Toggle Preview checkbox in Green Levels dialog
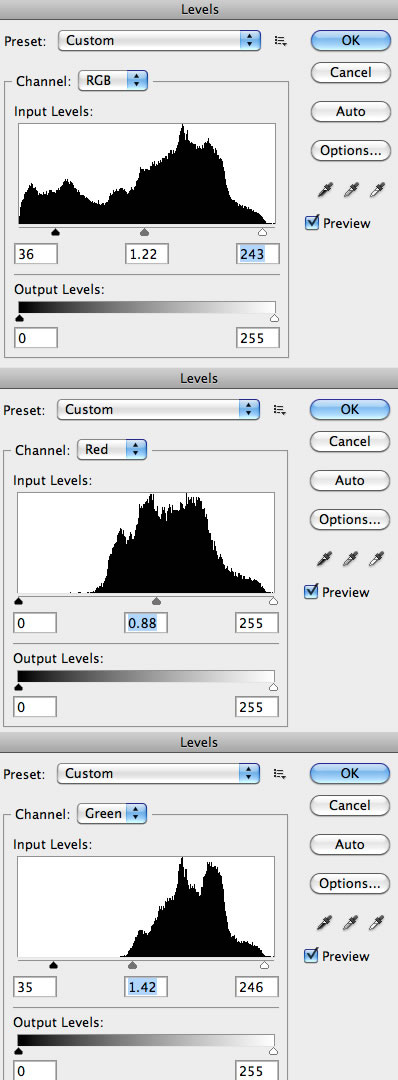Viewport: 398px width, 1080px height. tap(311, 955)
